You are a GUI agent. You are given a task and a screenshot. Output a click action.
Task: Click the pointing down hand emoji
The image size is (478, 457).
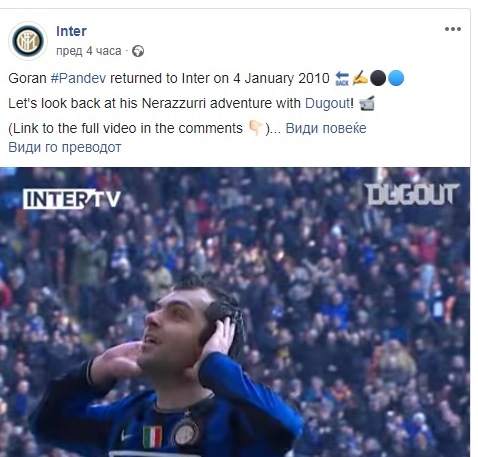point(255,128)
